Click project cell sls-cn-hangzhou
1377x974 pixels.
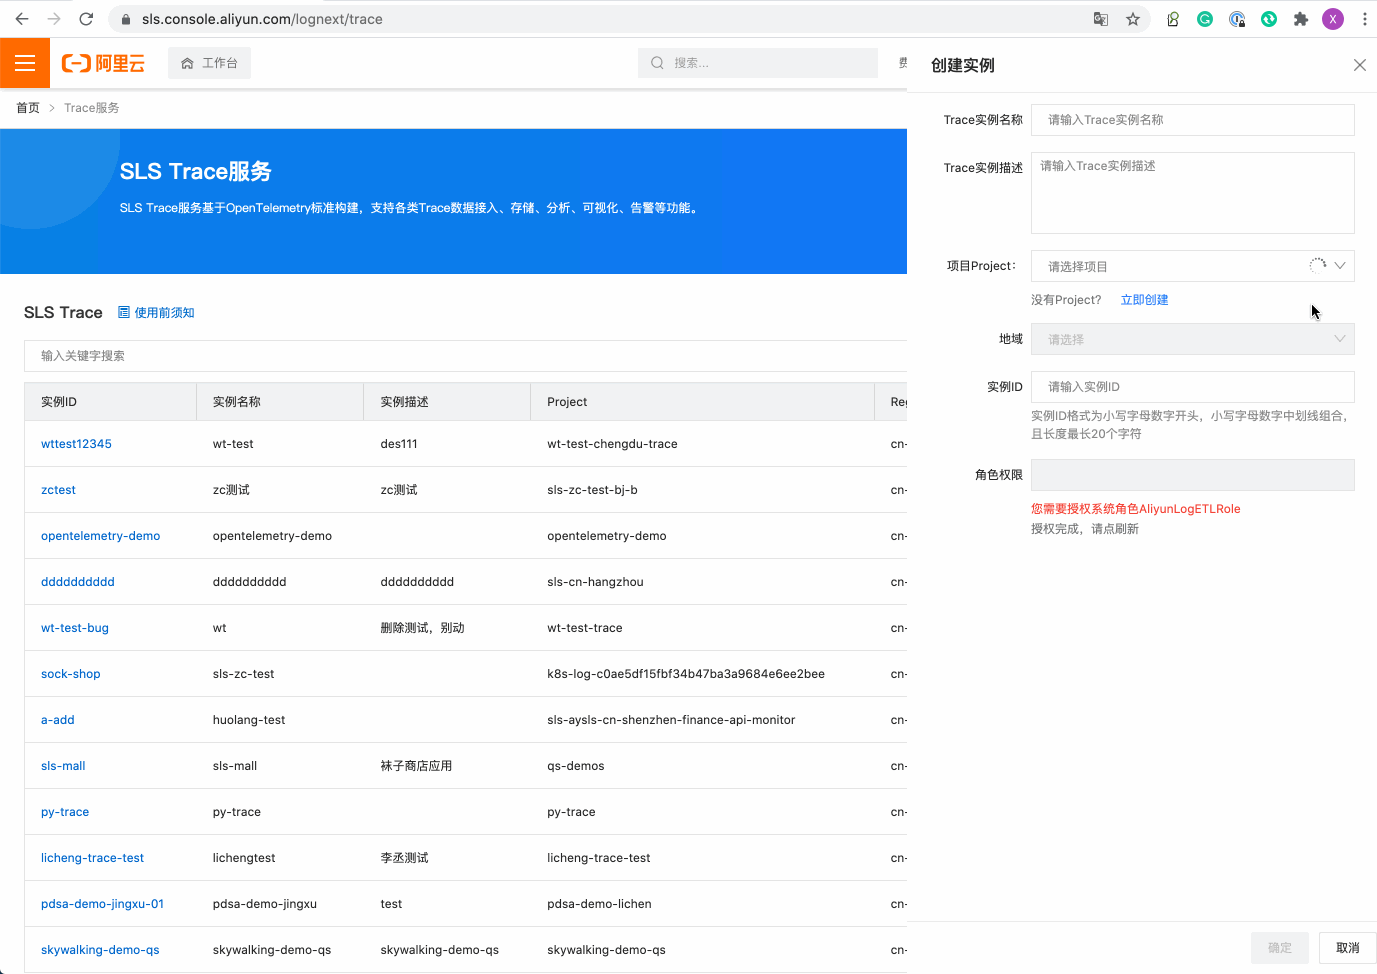tap(595, 582)
